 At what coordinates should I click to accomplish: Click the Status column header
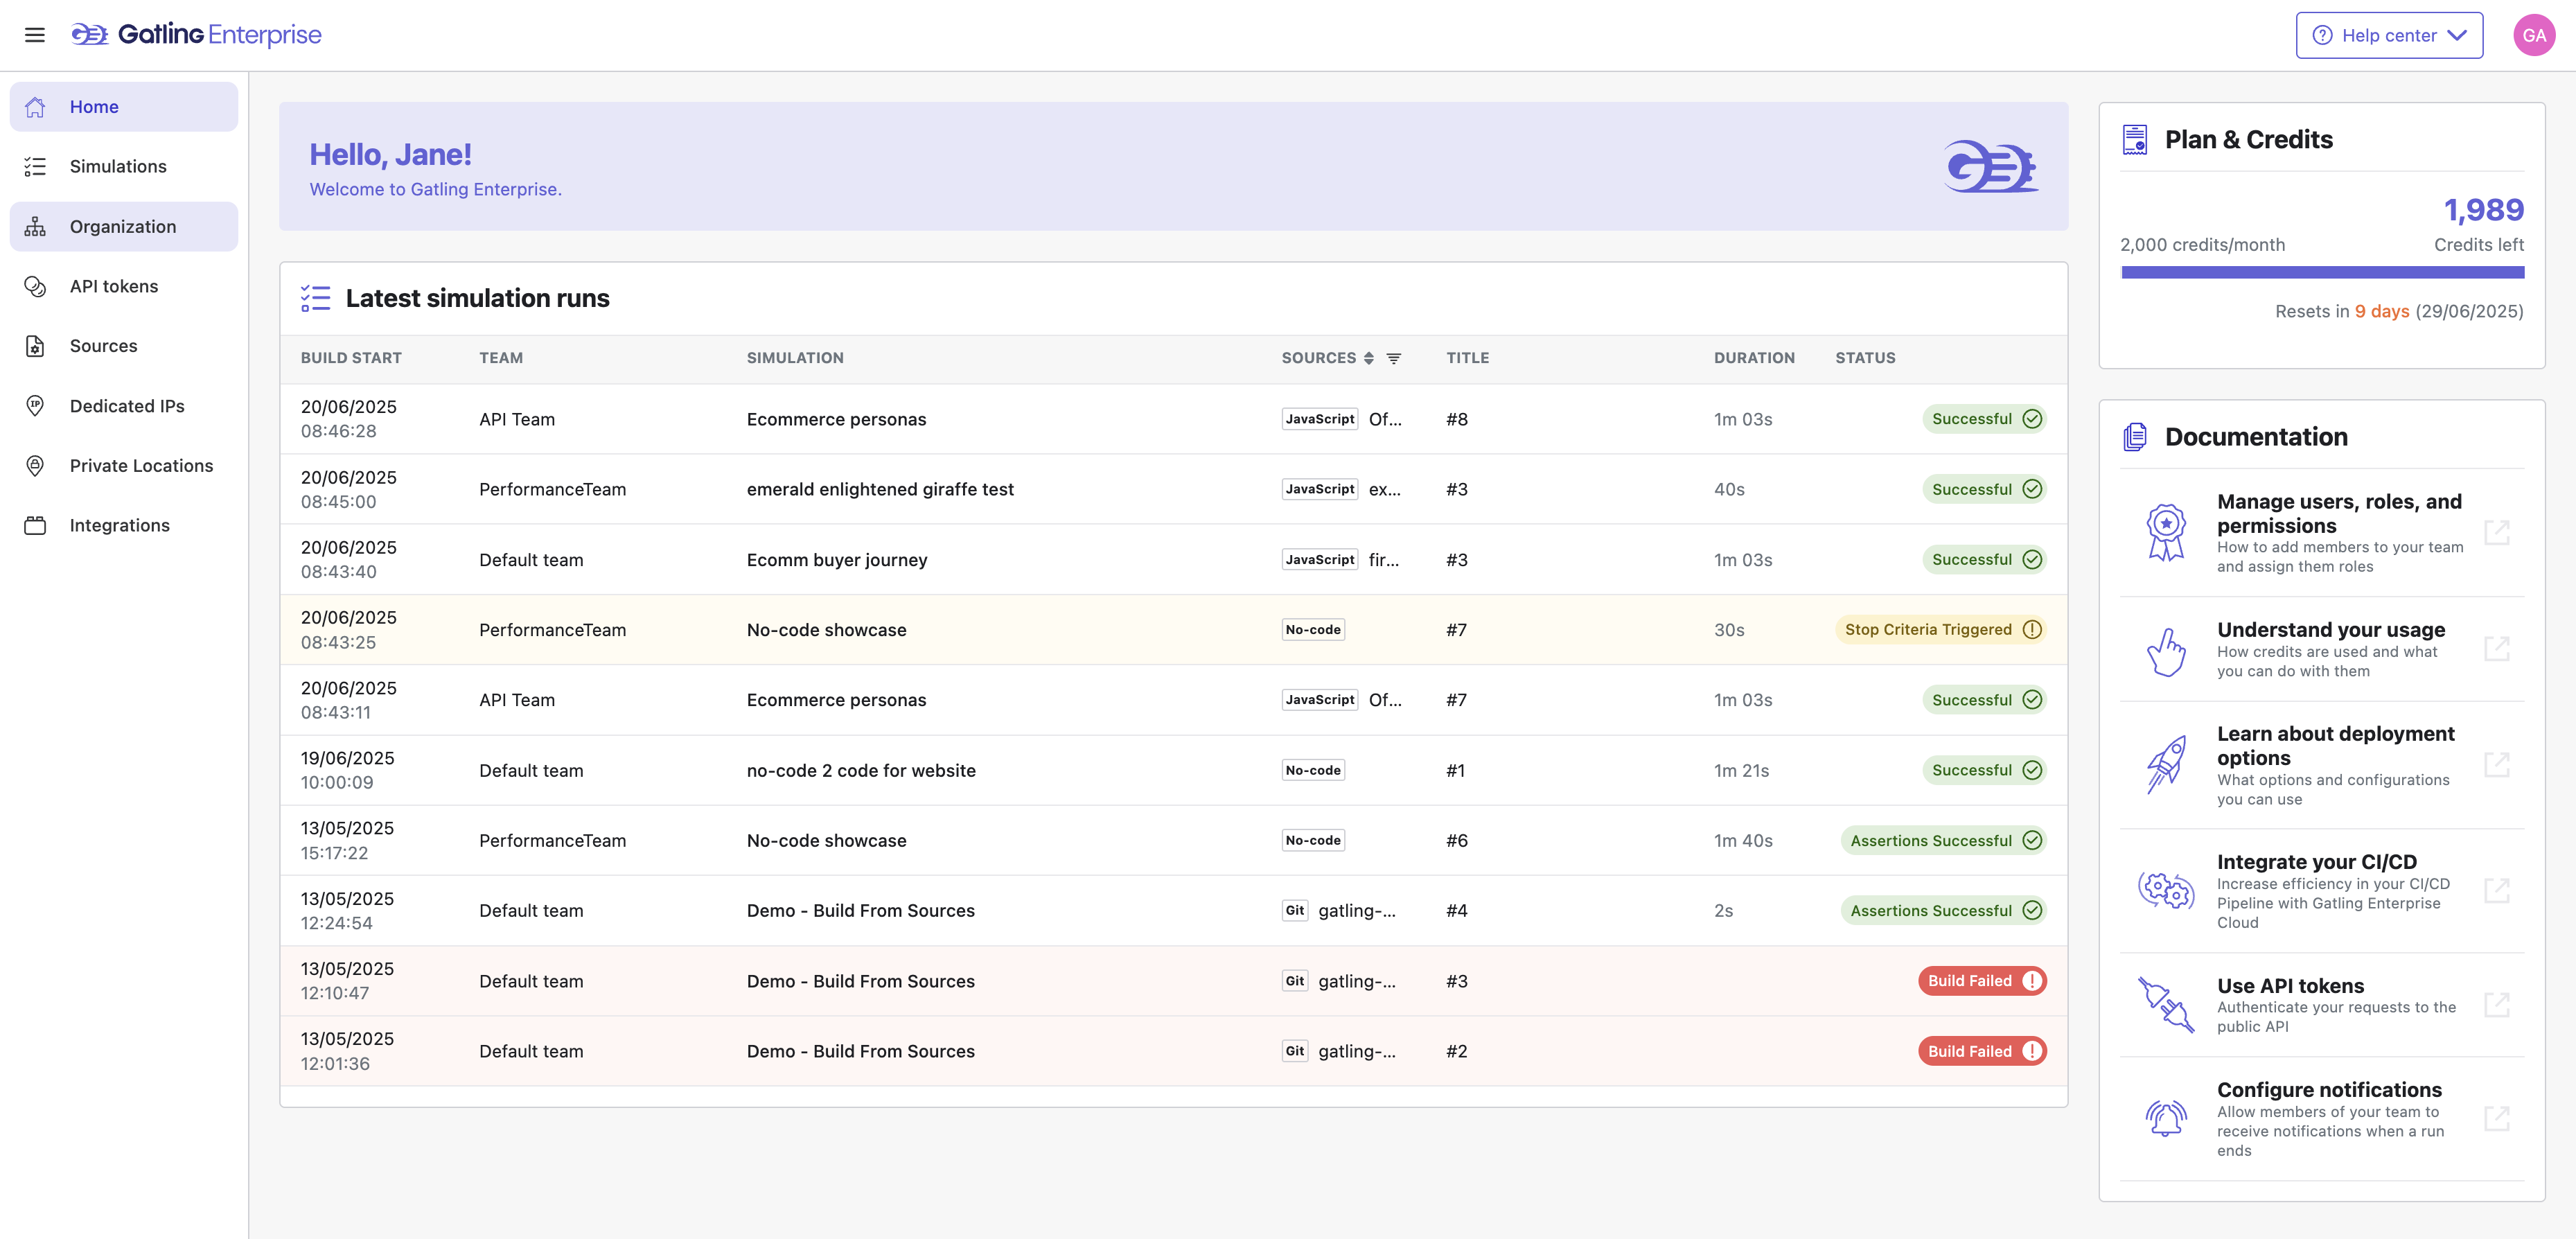click(x=1864, y=358)
